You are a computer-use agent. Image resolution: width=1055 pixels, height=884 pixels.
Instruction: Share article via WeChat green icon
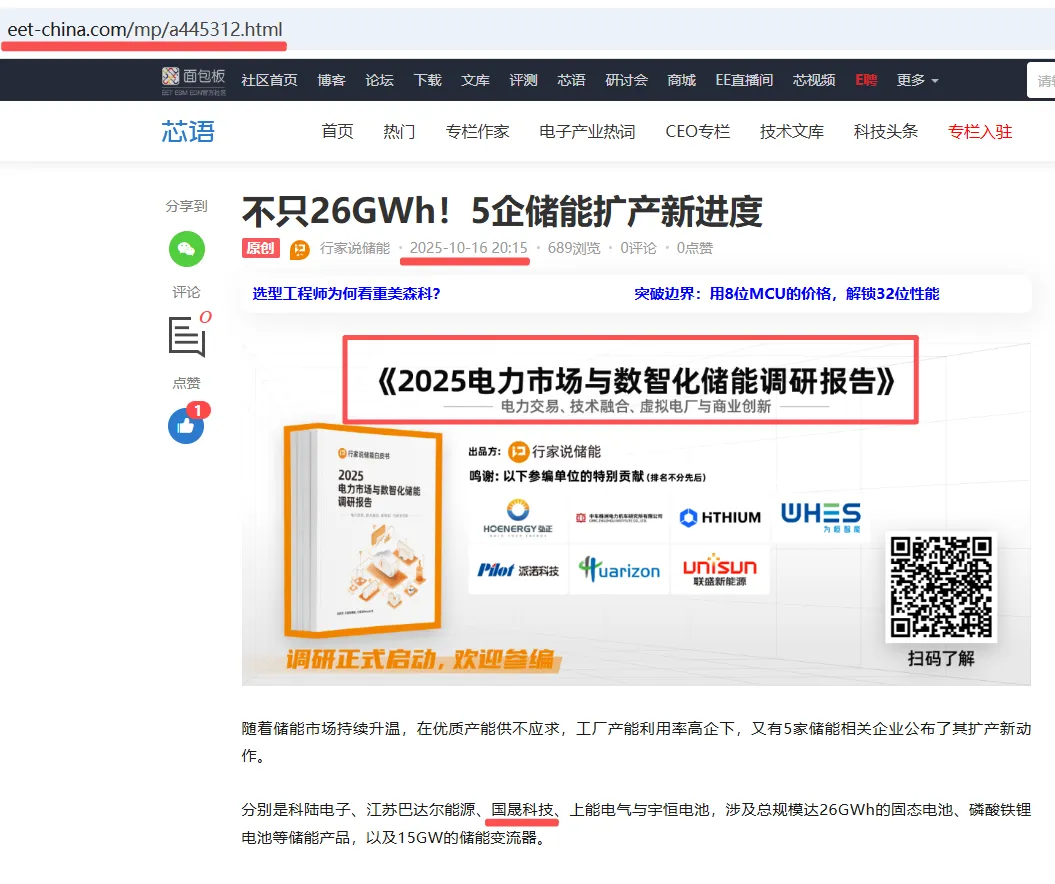pos(187,249)
